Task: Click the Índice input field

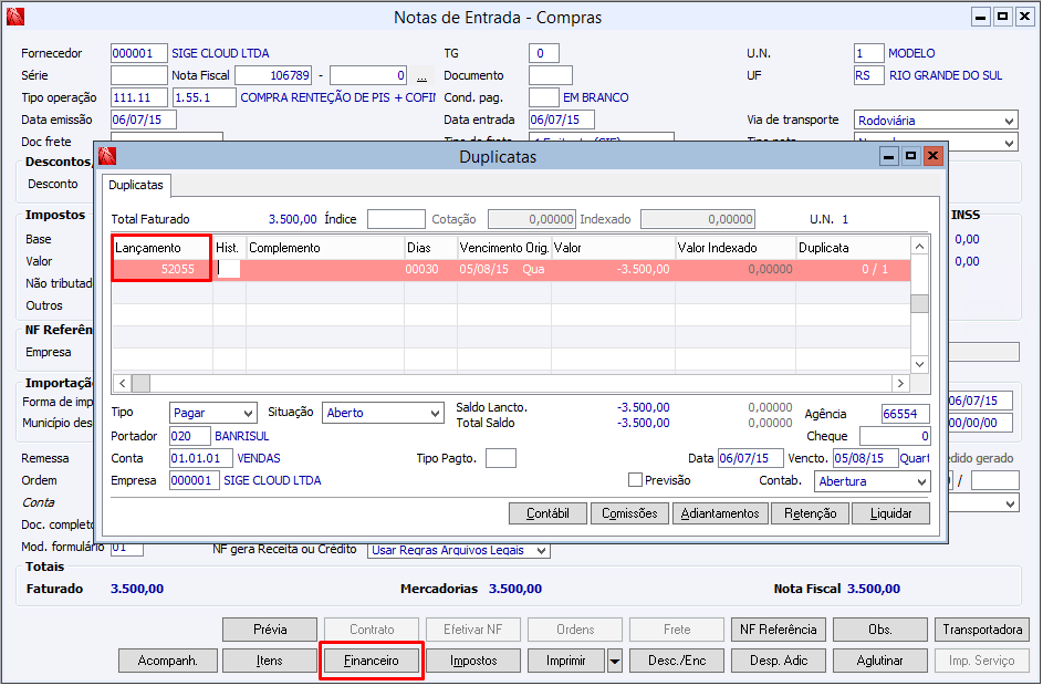Action: [396, 219]
